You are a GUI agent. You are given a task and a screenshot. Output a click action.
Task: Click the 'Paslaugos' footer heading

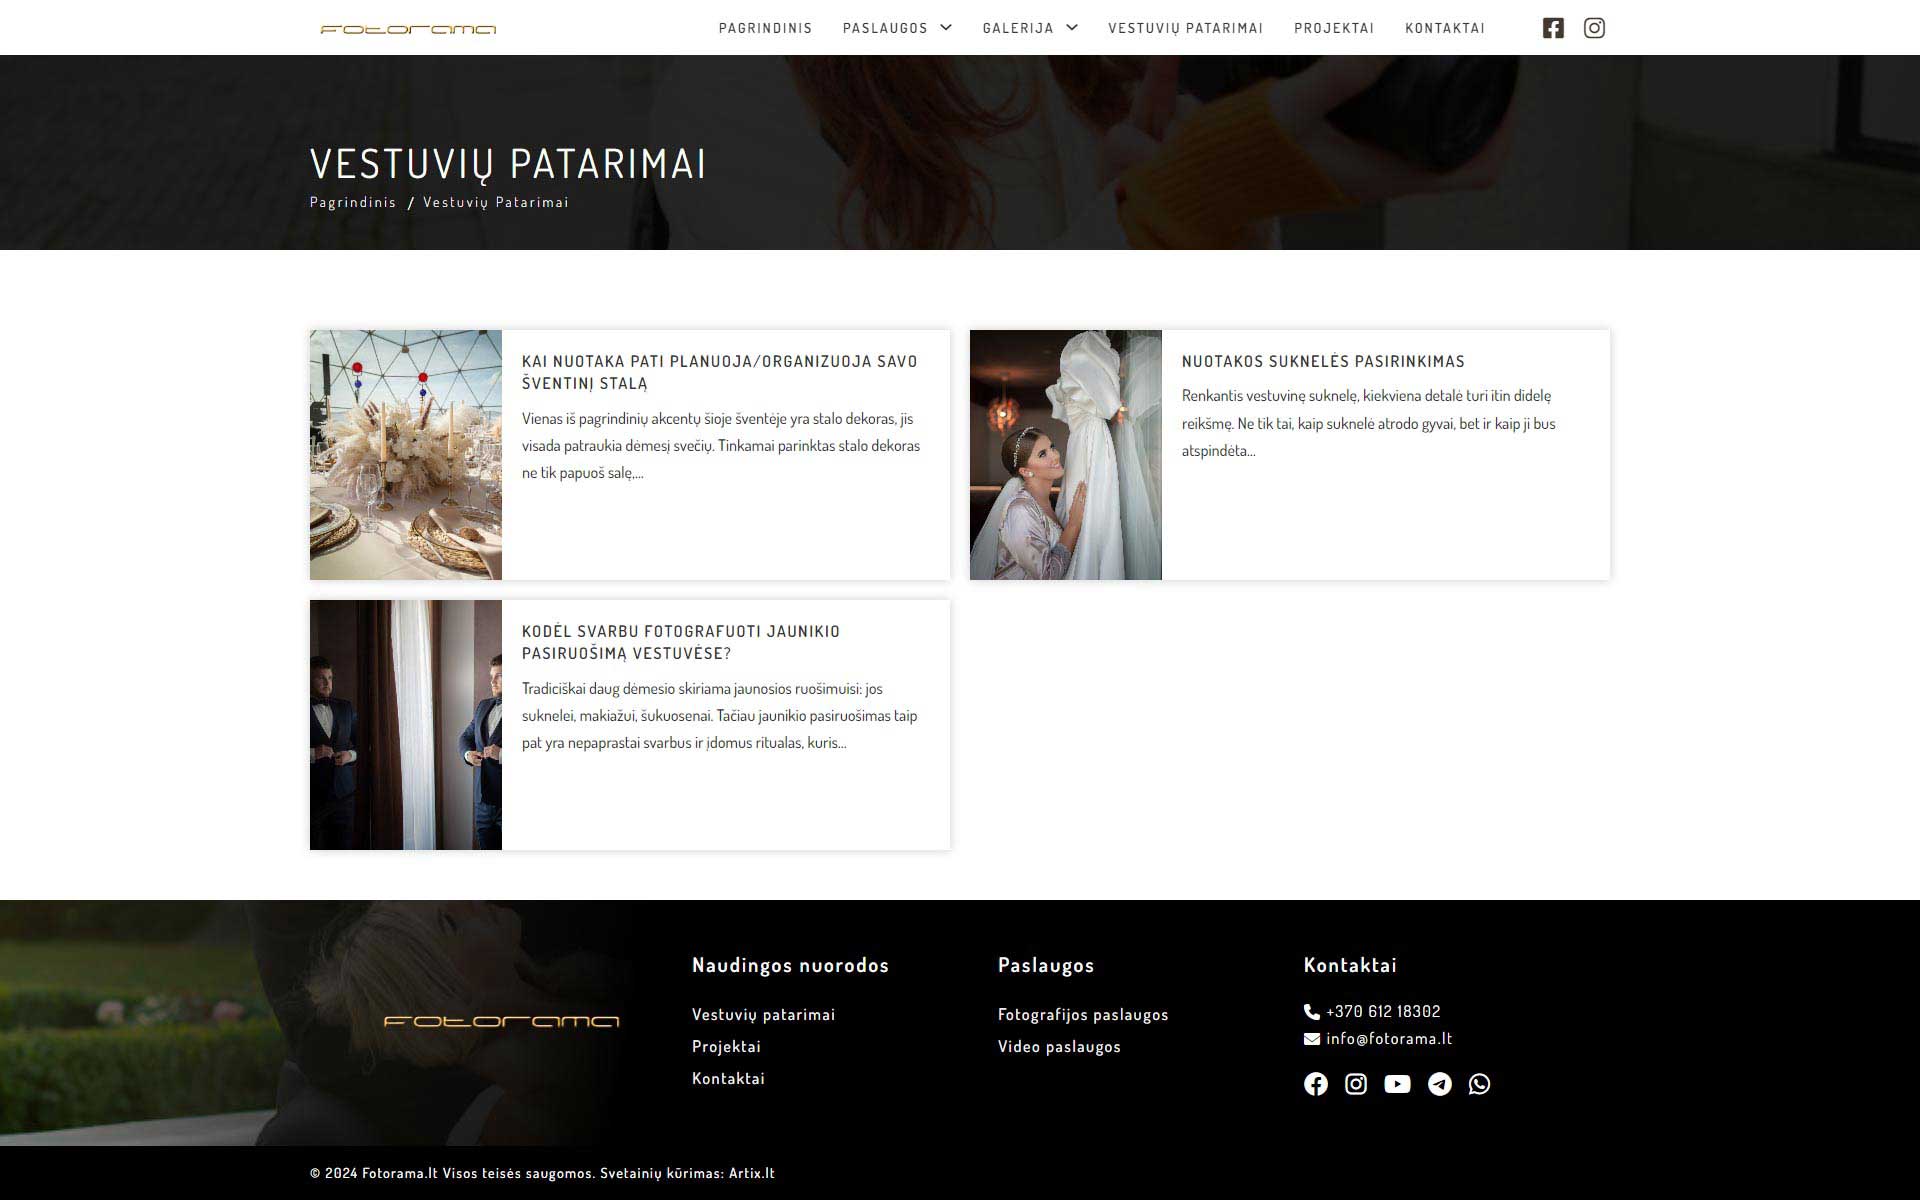point(1046,965)
